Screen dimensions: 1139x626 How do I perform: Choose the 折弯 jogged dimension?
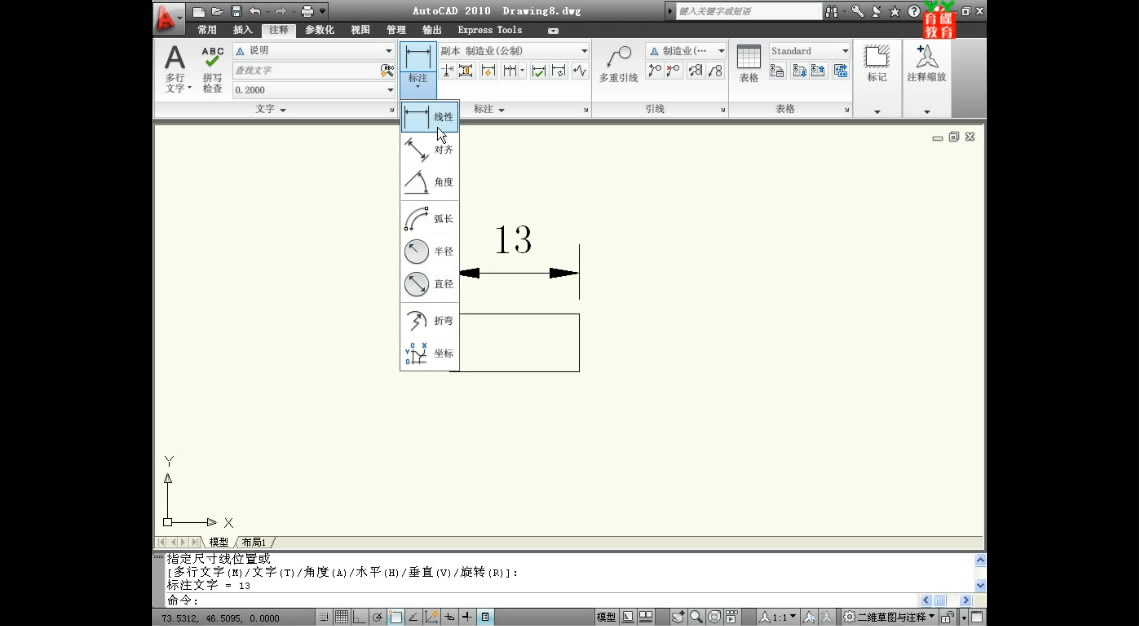click(x=429, y=320)
